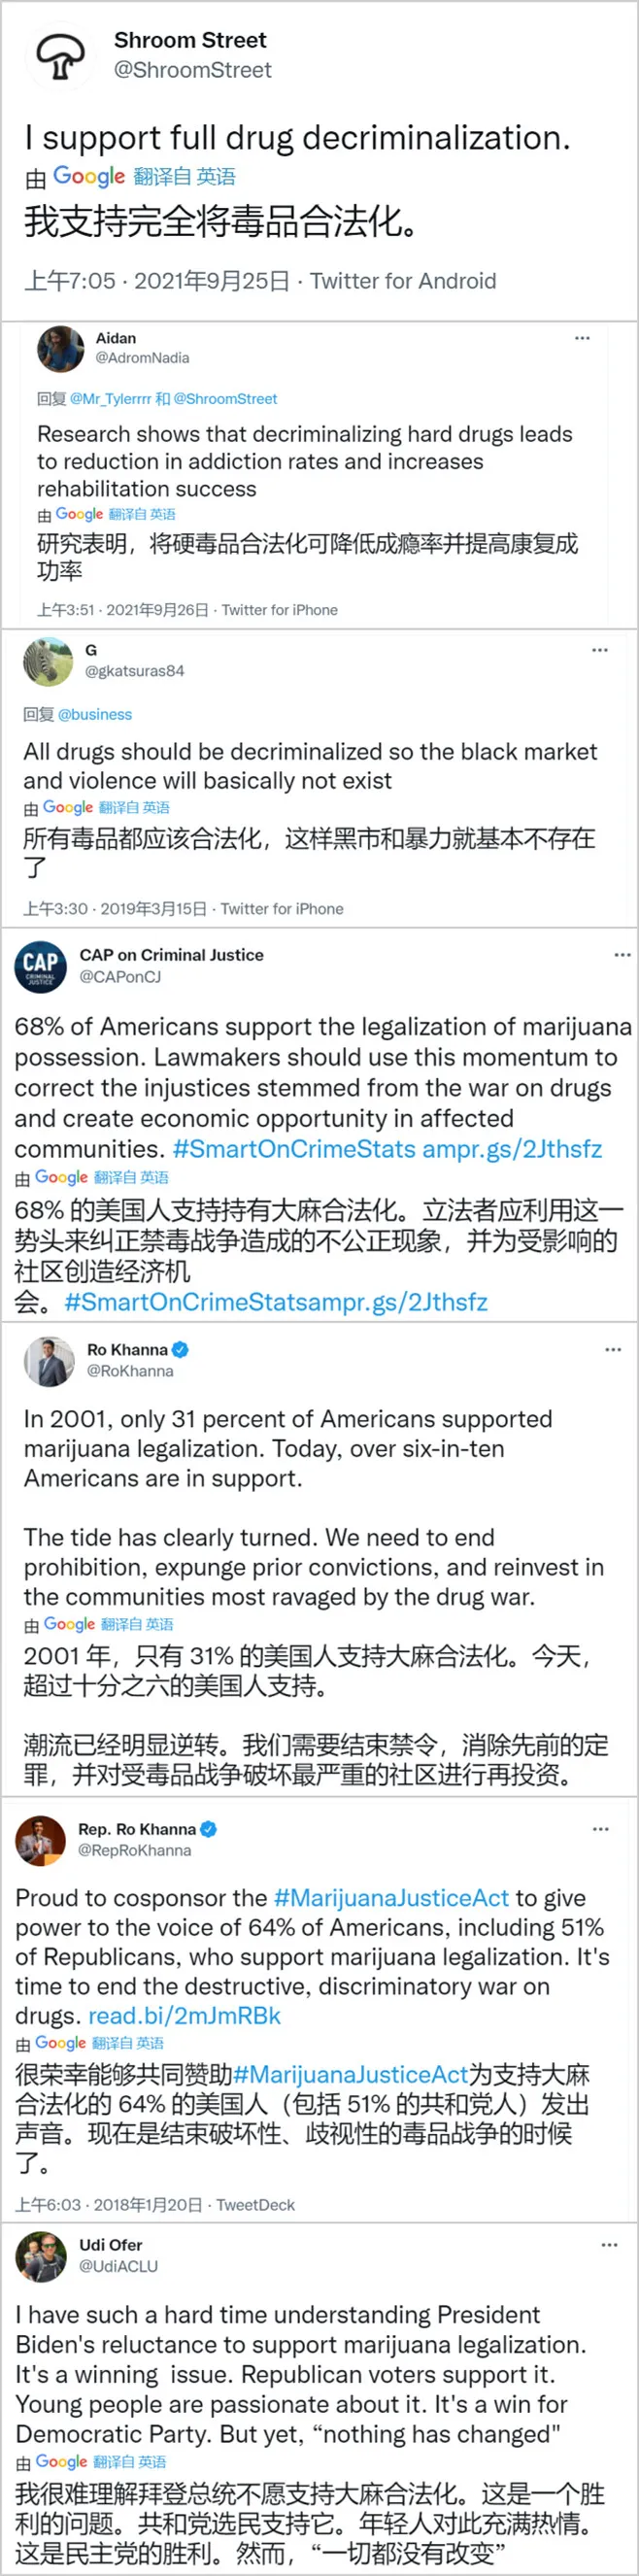This screenshot has height=2576, width=639.
Task: Click Ro Khanna's verified badge
Action: (180, 1349)
